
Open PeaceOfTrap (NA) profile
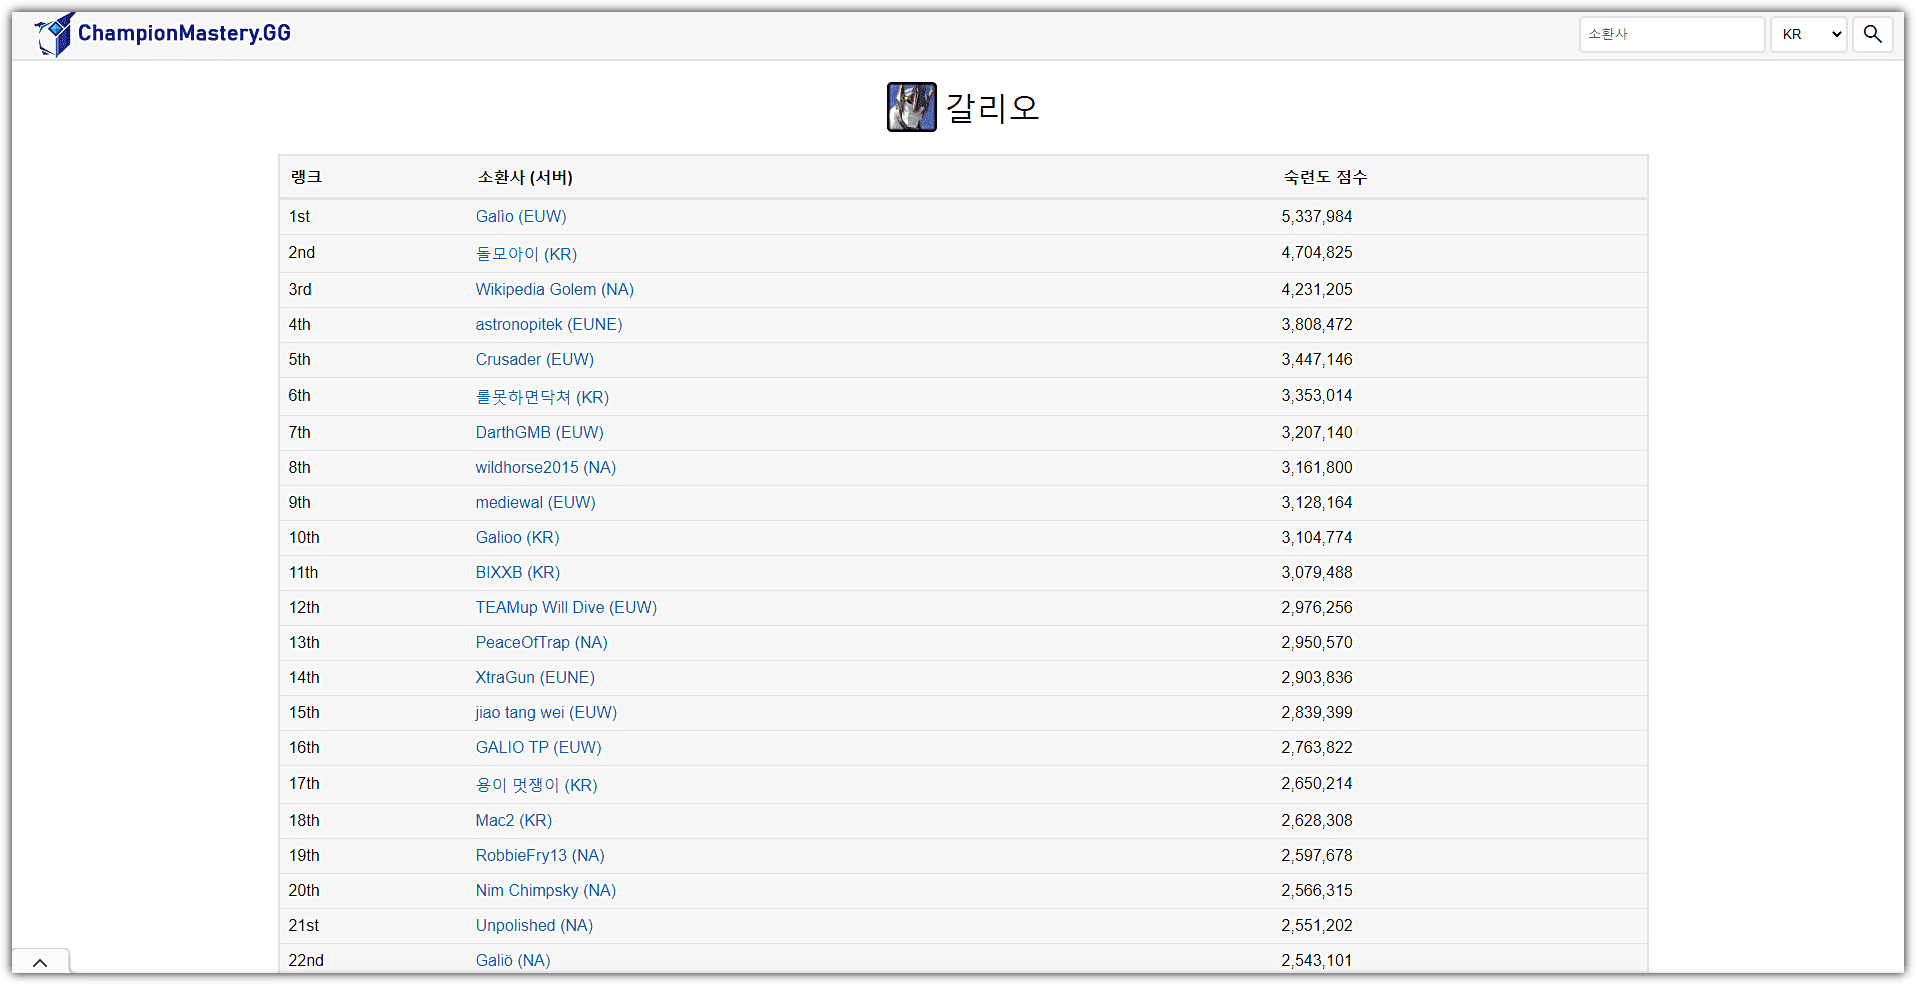(x=542, y=642)
